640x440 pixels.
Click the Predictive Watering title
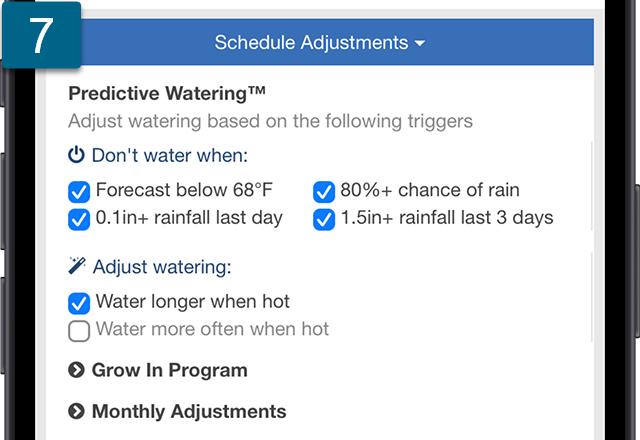point(167,93)
